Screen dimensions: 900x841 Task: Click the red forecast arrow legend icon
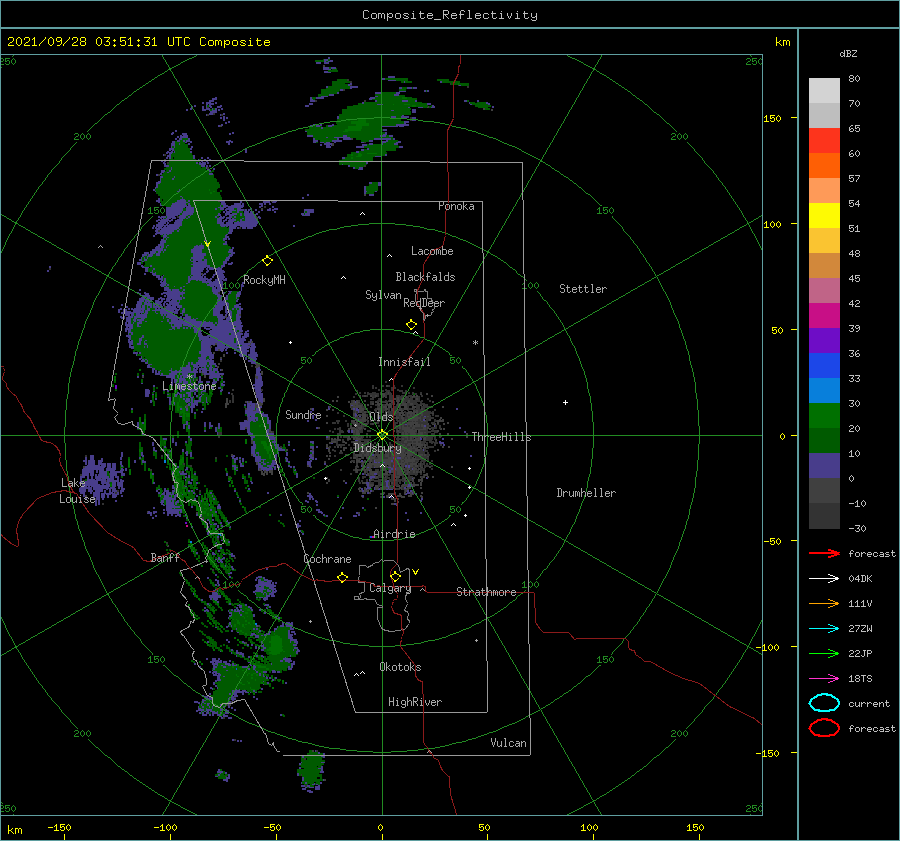click(x=824, y=553)
